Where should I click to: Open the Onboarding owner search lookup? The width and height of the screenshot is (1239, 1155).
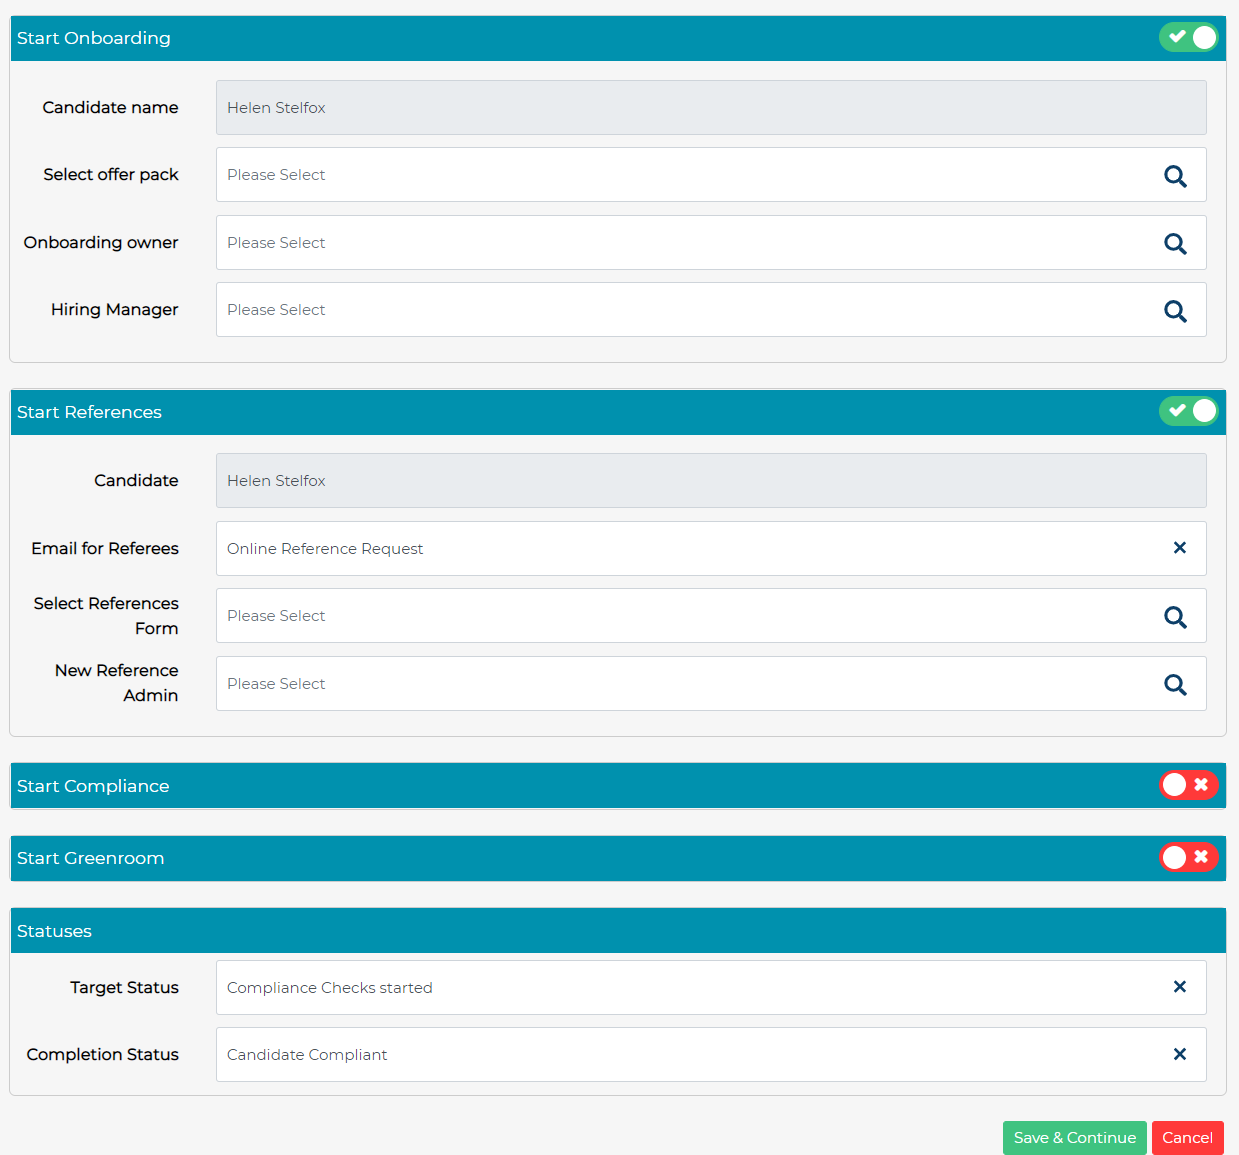1175,243
